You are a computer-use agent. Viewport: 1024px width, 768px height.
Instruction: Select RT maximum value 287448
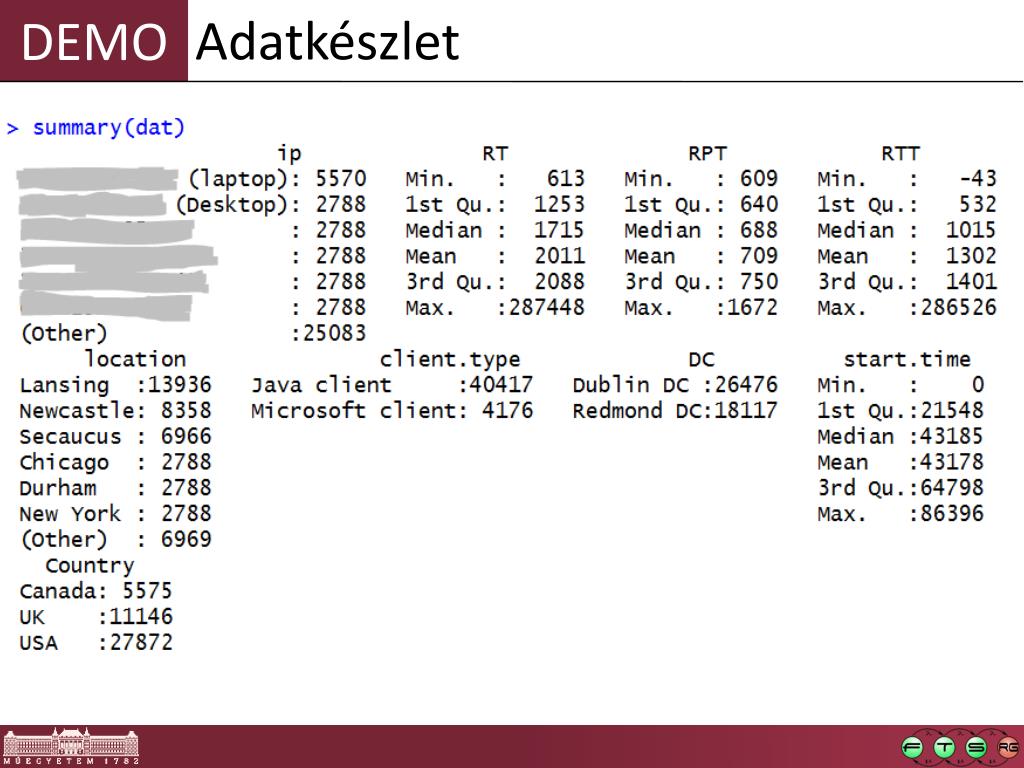pos(547,307)
